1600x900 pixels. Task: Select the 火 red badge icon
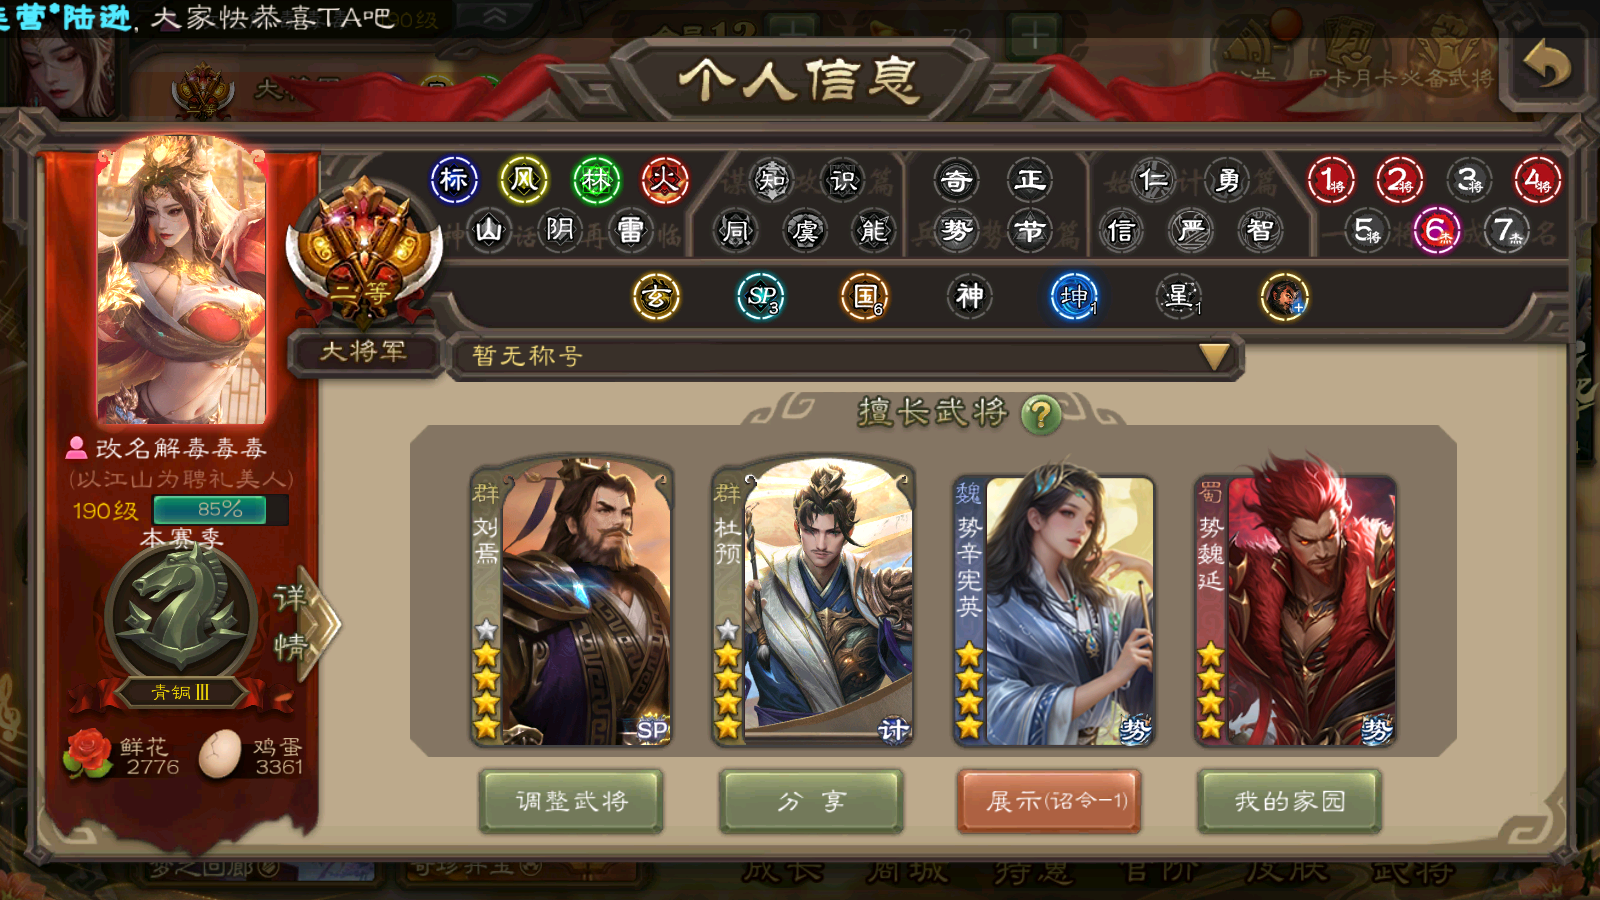tap(665, 180)
